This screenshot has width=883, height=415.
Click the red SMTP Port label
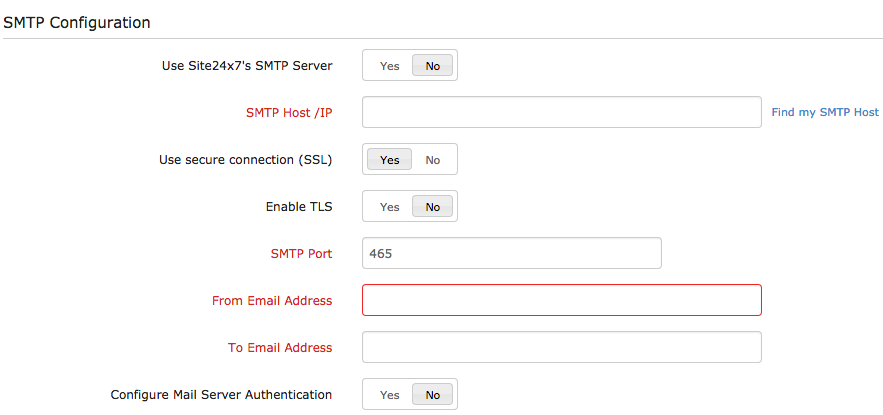pyautogui.click(x=301, y=254)
